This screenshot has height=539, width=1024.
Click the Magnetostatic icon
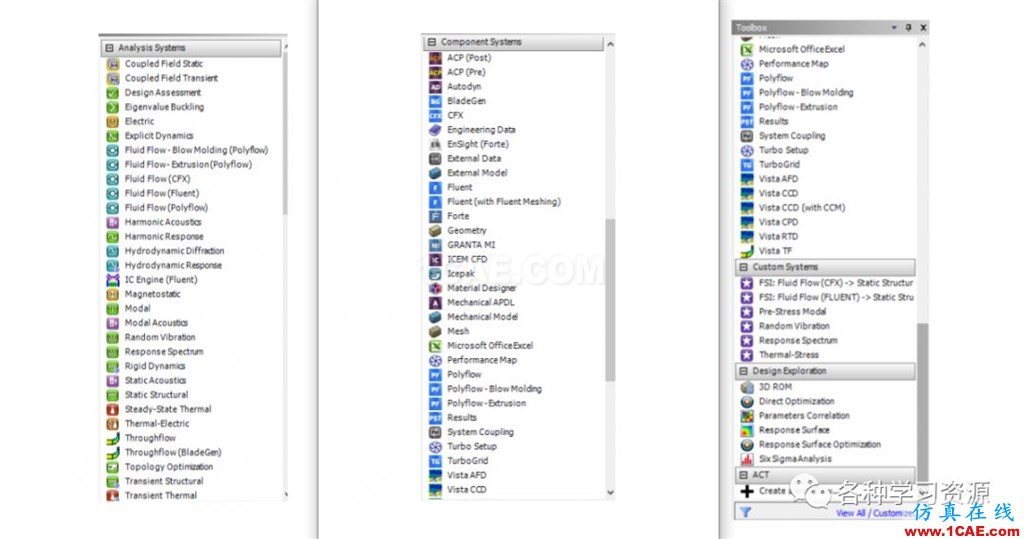point(113,294)
